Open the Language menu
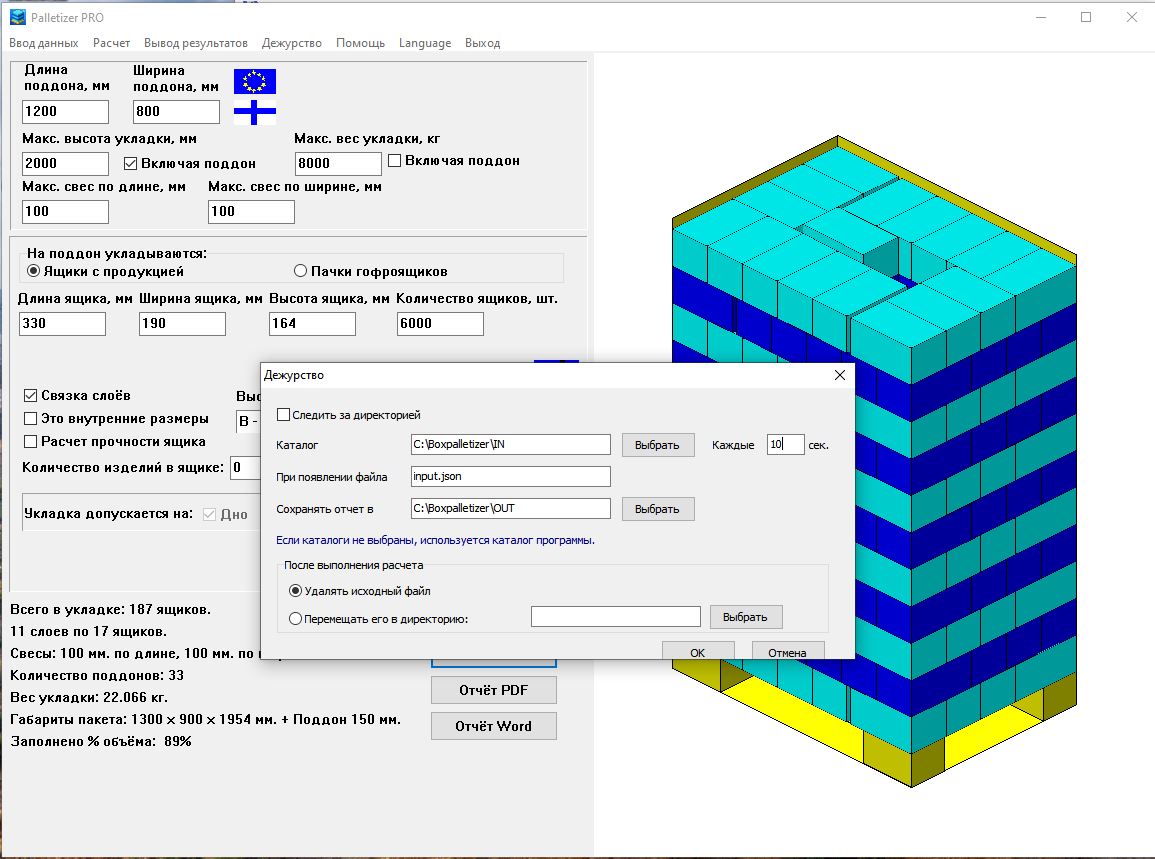The height and width of the screenshot is (859, 1155). (425, 43)
